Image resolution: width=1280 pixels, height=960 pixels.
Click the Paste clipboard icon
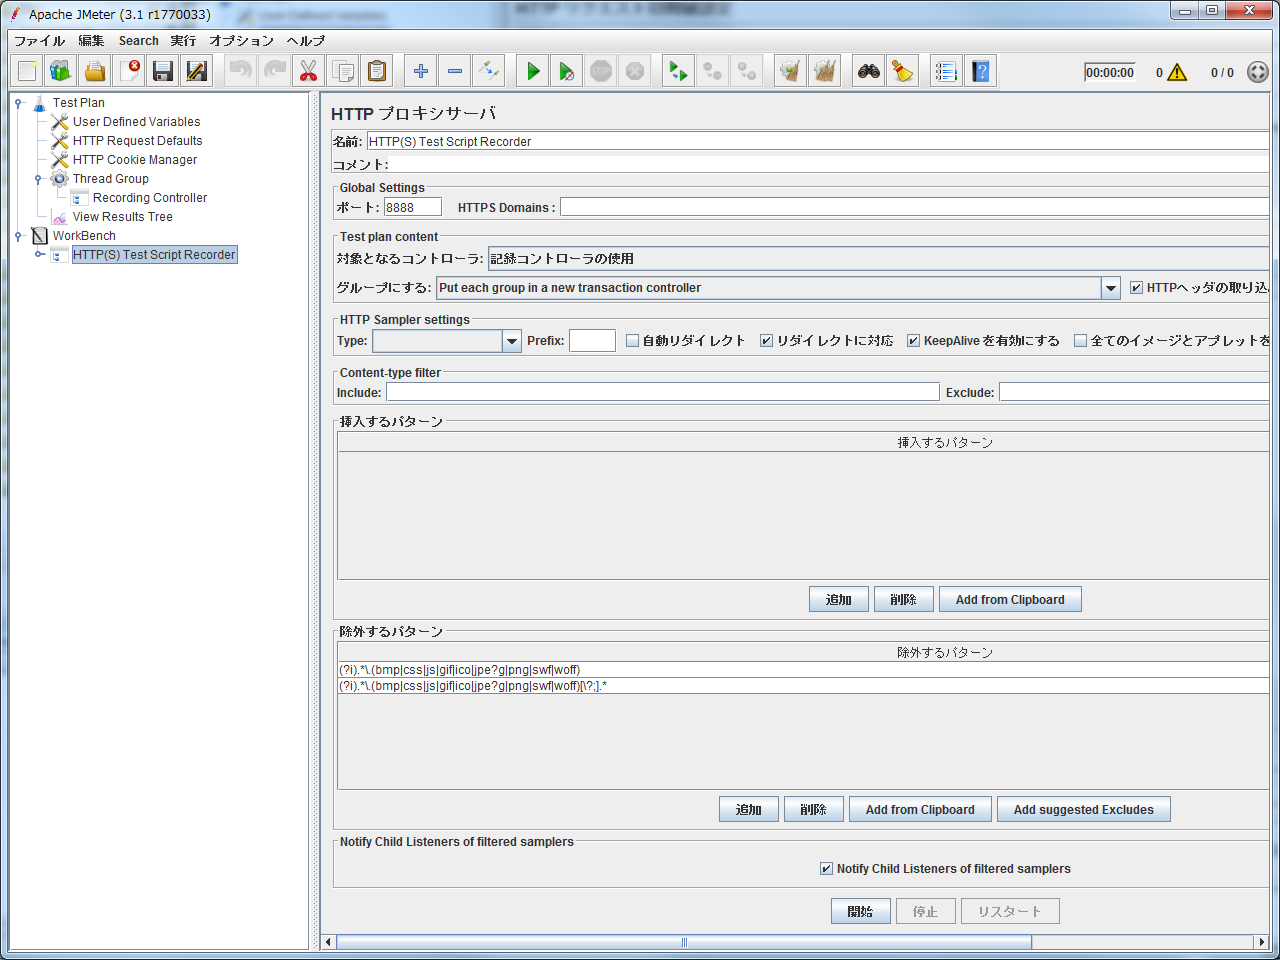377,71
